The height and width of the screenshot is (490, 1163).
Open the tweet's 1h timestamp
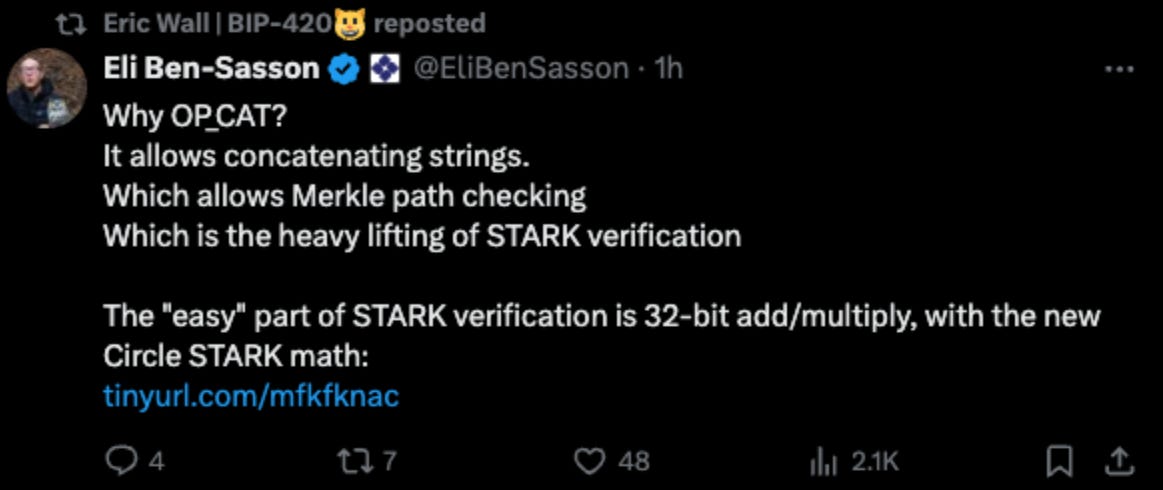(x=667, y=69)
